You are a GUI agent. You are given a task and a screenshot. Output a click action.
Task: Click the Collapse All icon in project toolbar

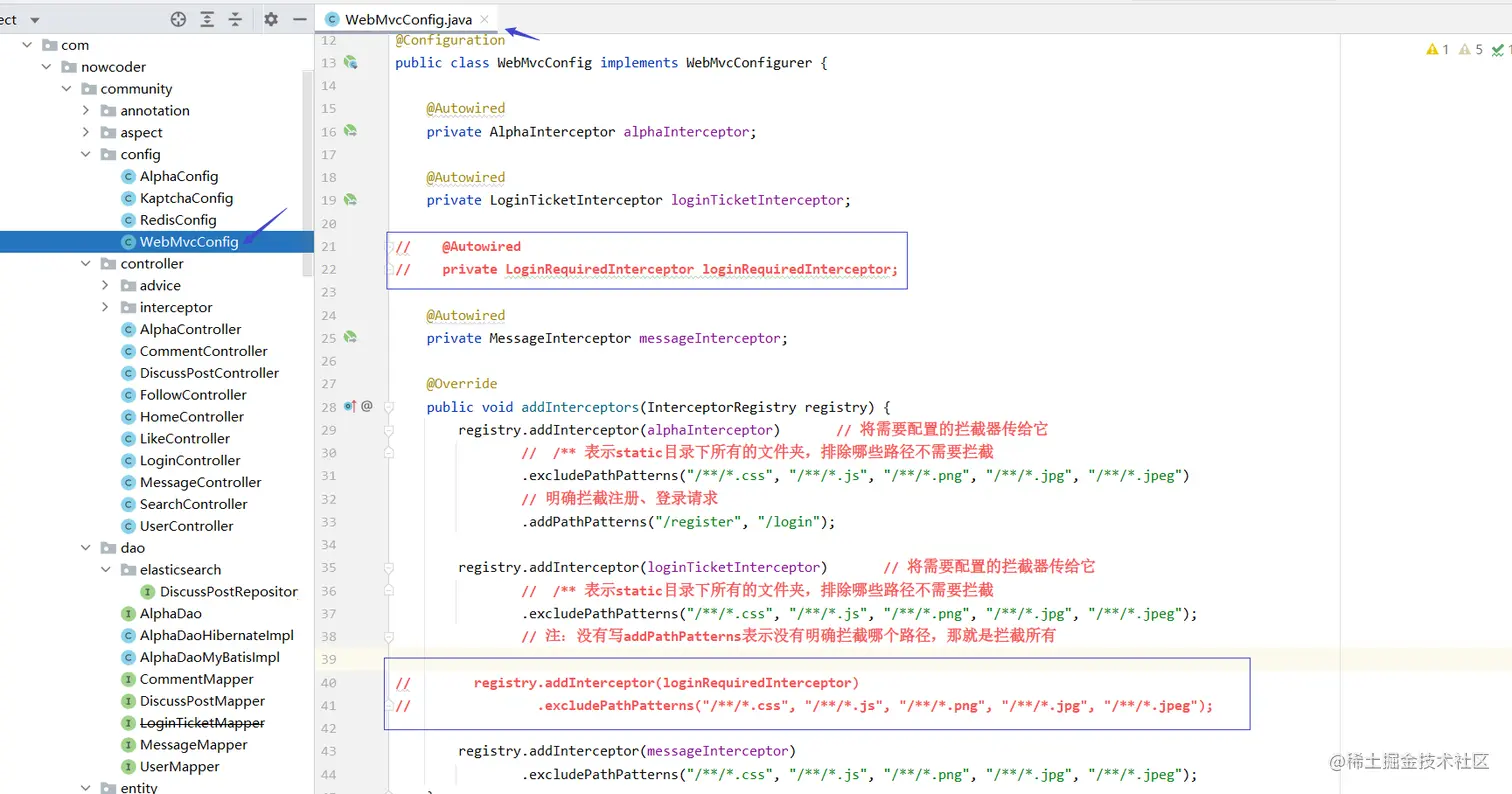pos(235,19)
